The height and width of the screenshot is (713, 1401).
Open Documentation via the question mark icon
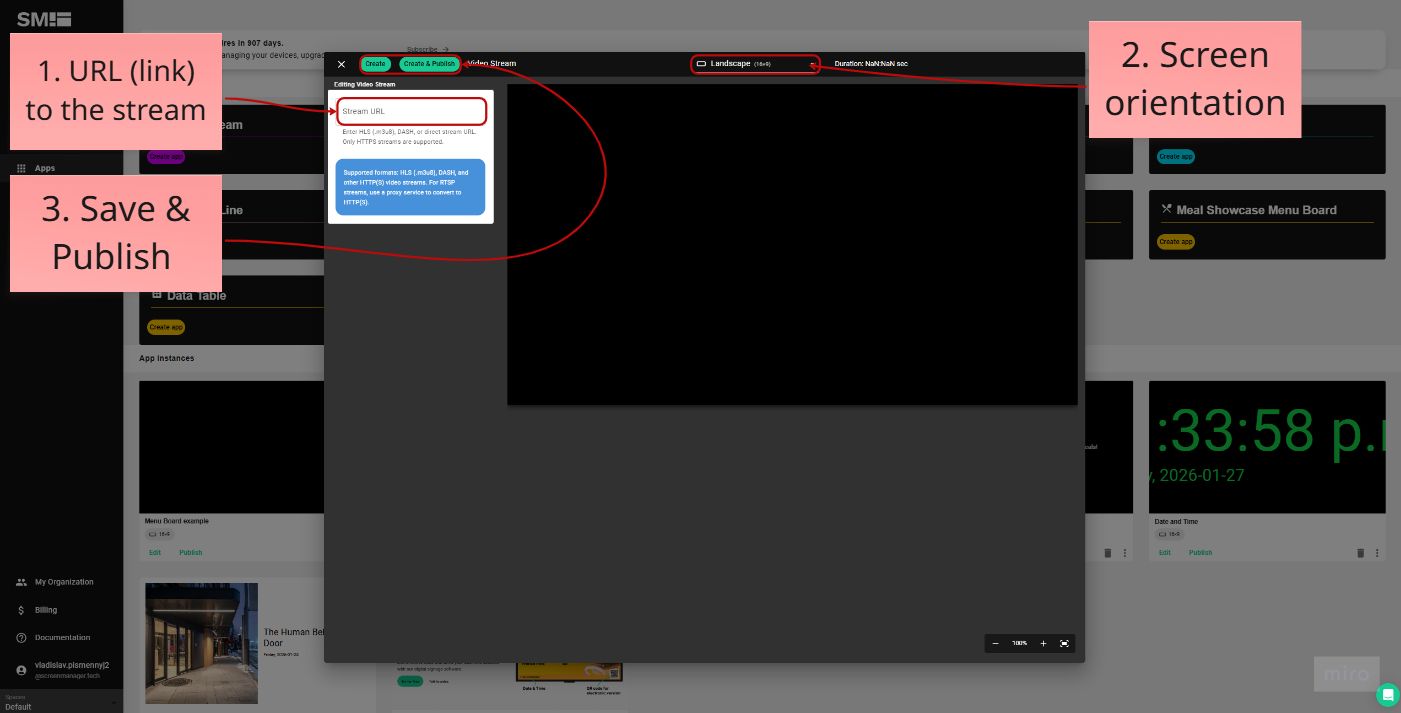(x=22, y=637)
